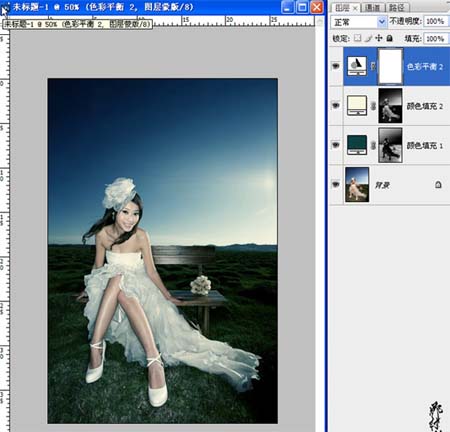Hide the Color Fill 2 layer

tap(336, 106)
